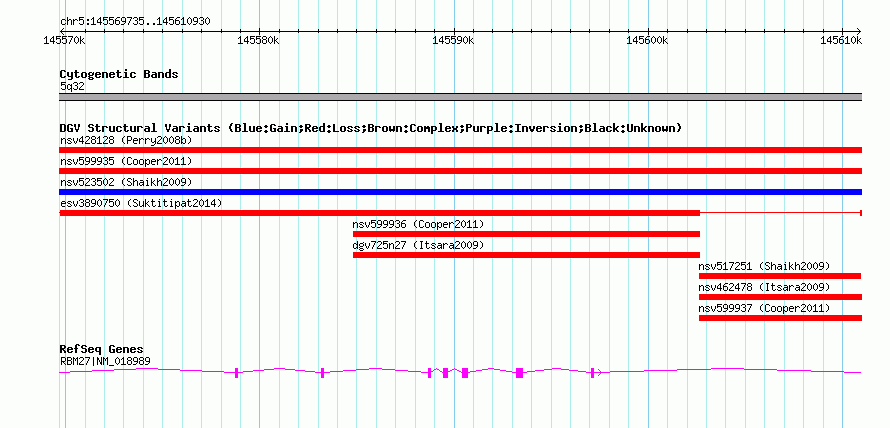The height and width of the screenshot is (428, 890).
Task: Click the DGV Structural Variants track title
Action: (x=371, y=128)
